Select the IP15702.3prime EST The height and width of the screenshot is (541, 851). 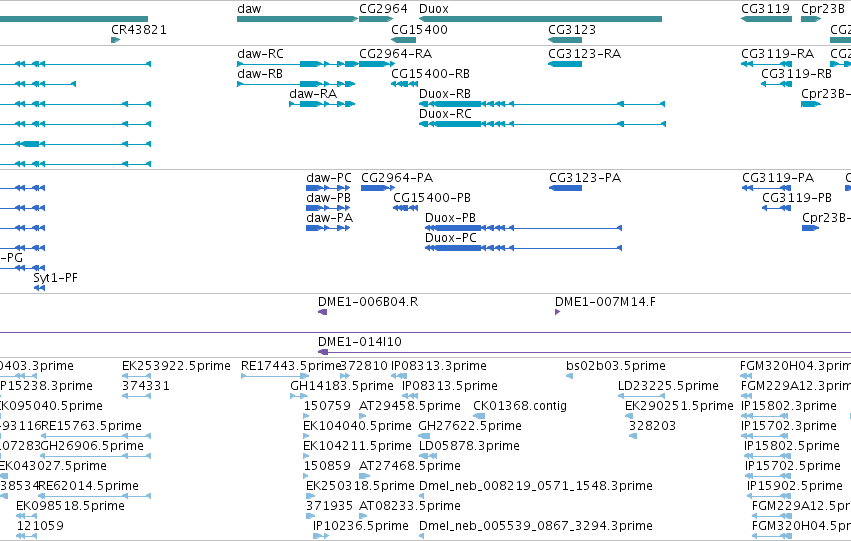766,436
